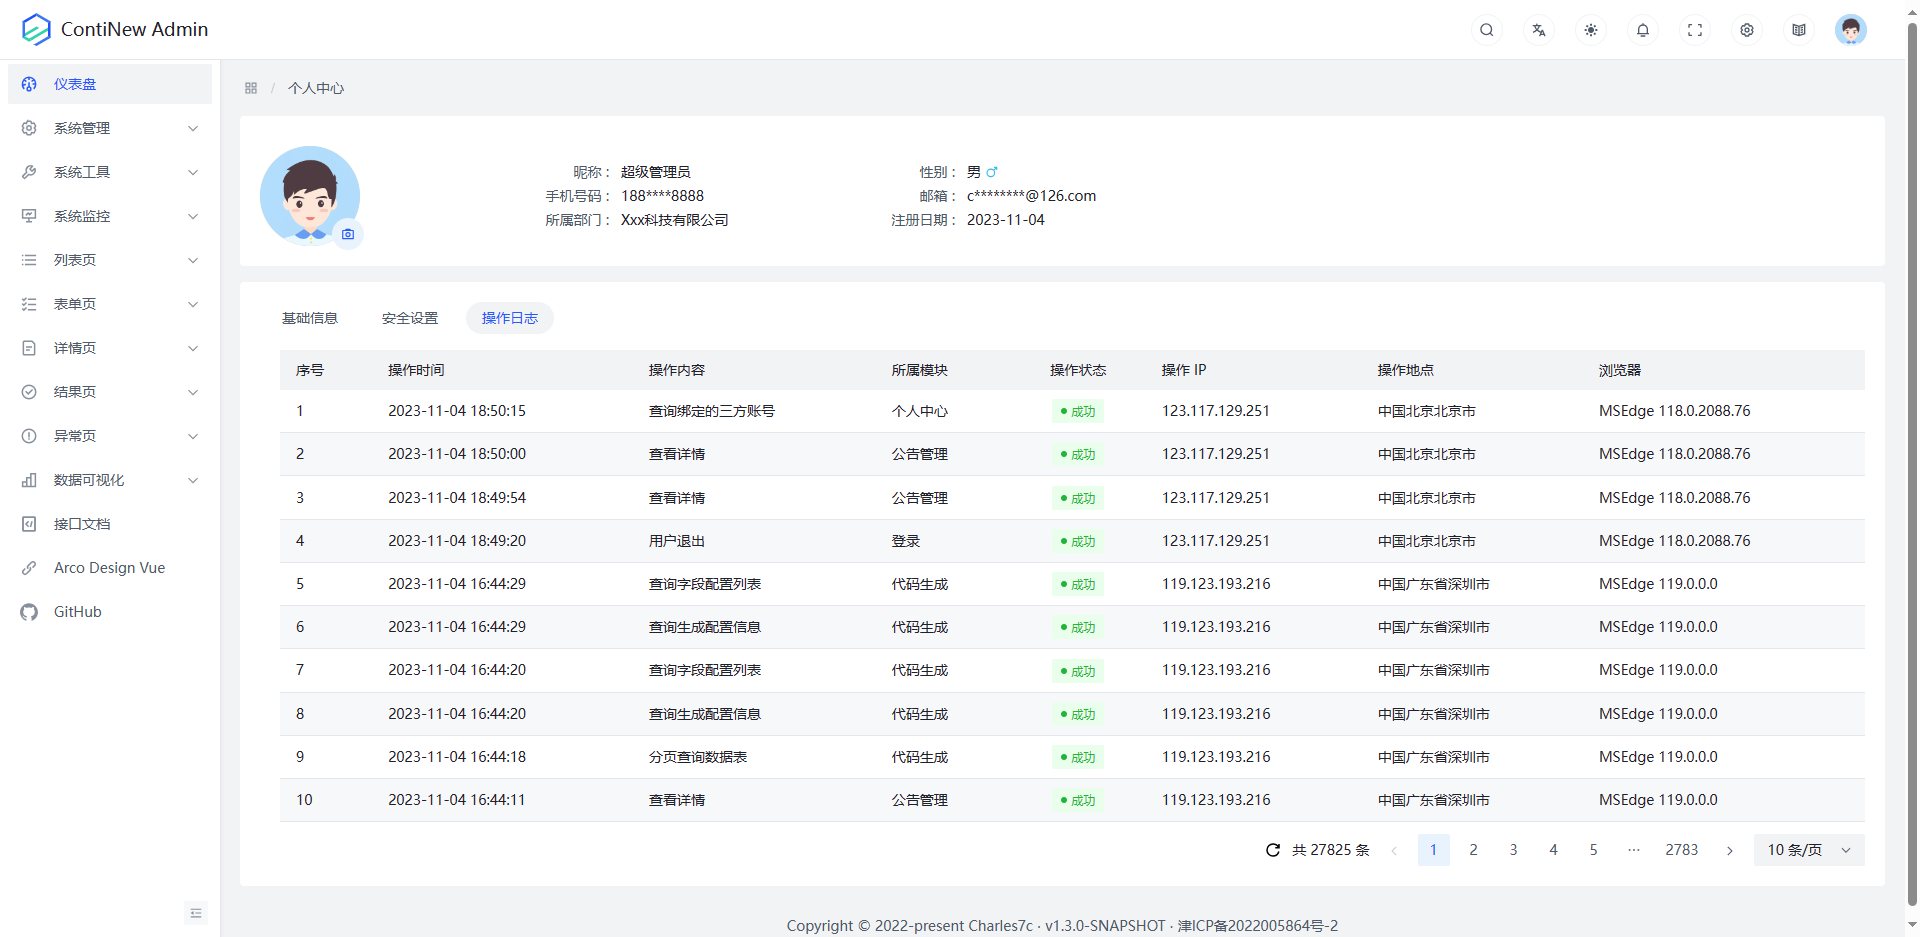
Task: Go to next page arrow
Action: [1730, 850]
